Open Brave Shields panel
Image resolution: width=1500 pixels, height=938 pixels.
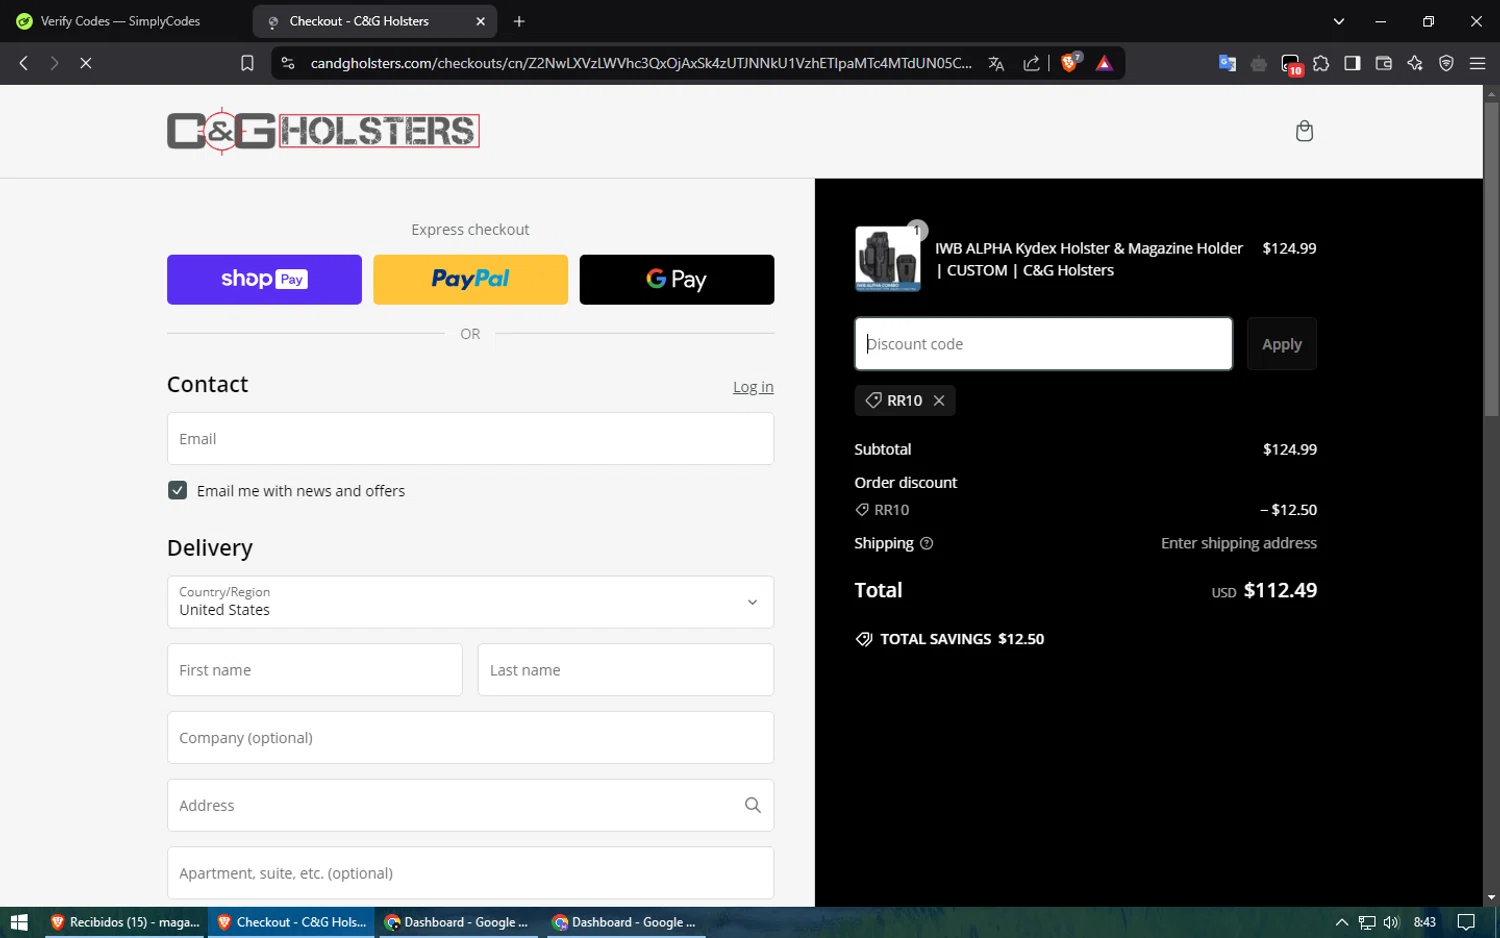(1070, 63)
